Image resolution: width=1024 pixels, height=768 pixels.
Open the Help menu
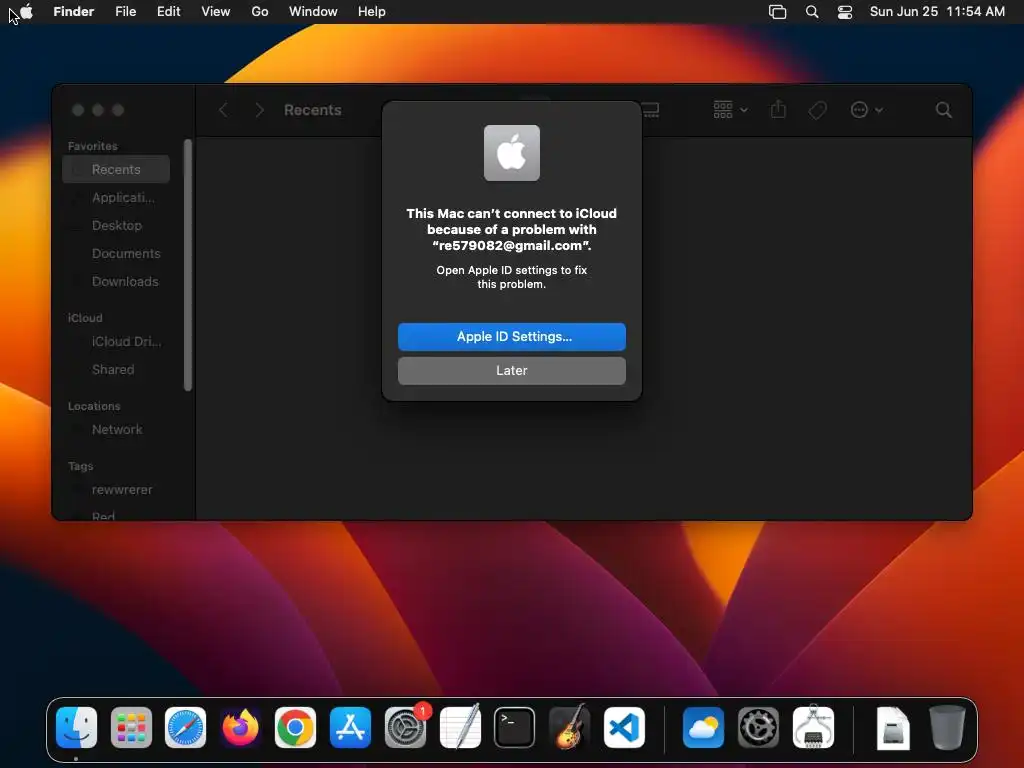tap(372, 12)
